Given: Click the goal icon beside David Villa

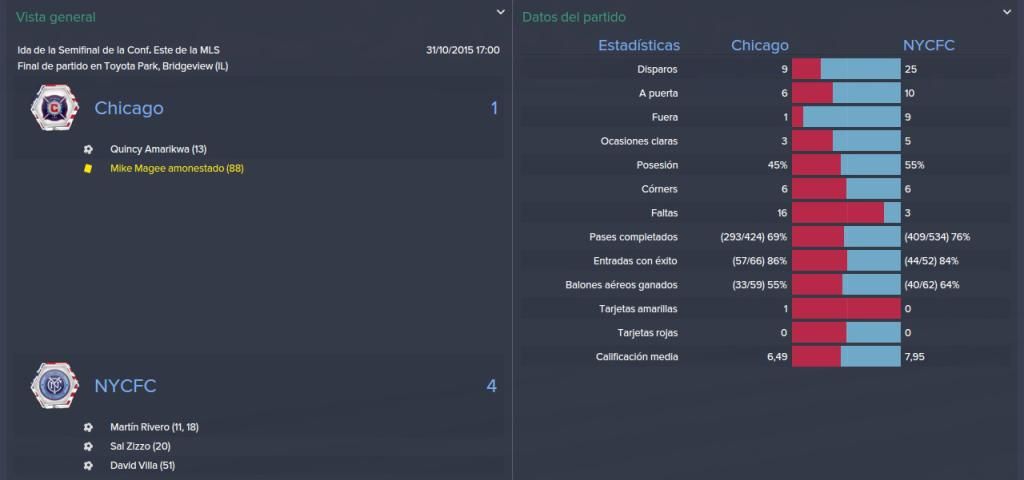Looking at the screenshot, I should (x=89, y=466).
